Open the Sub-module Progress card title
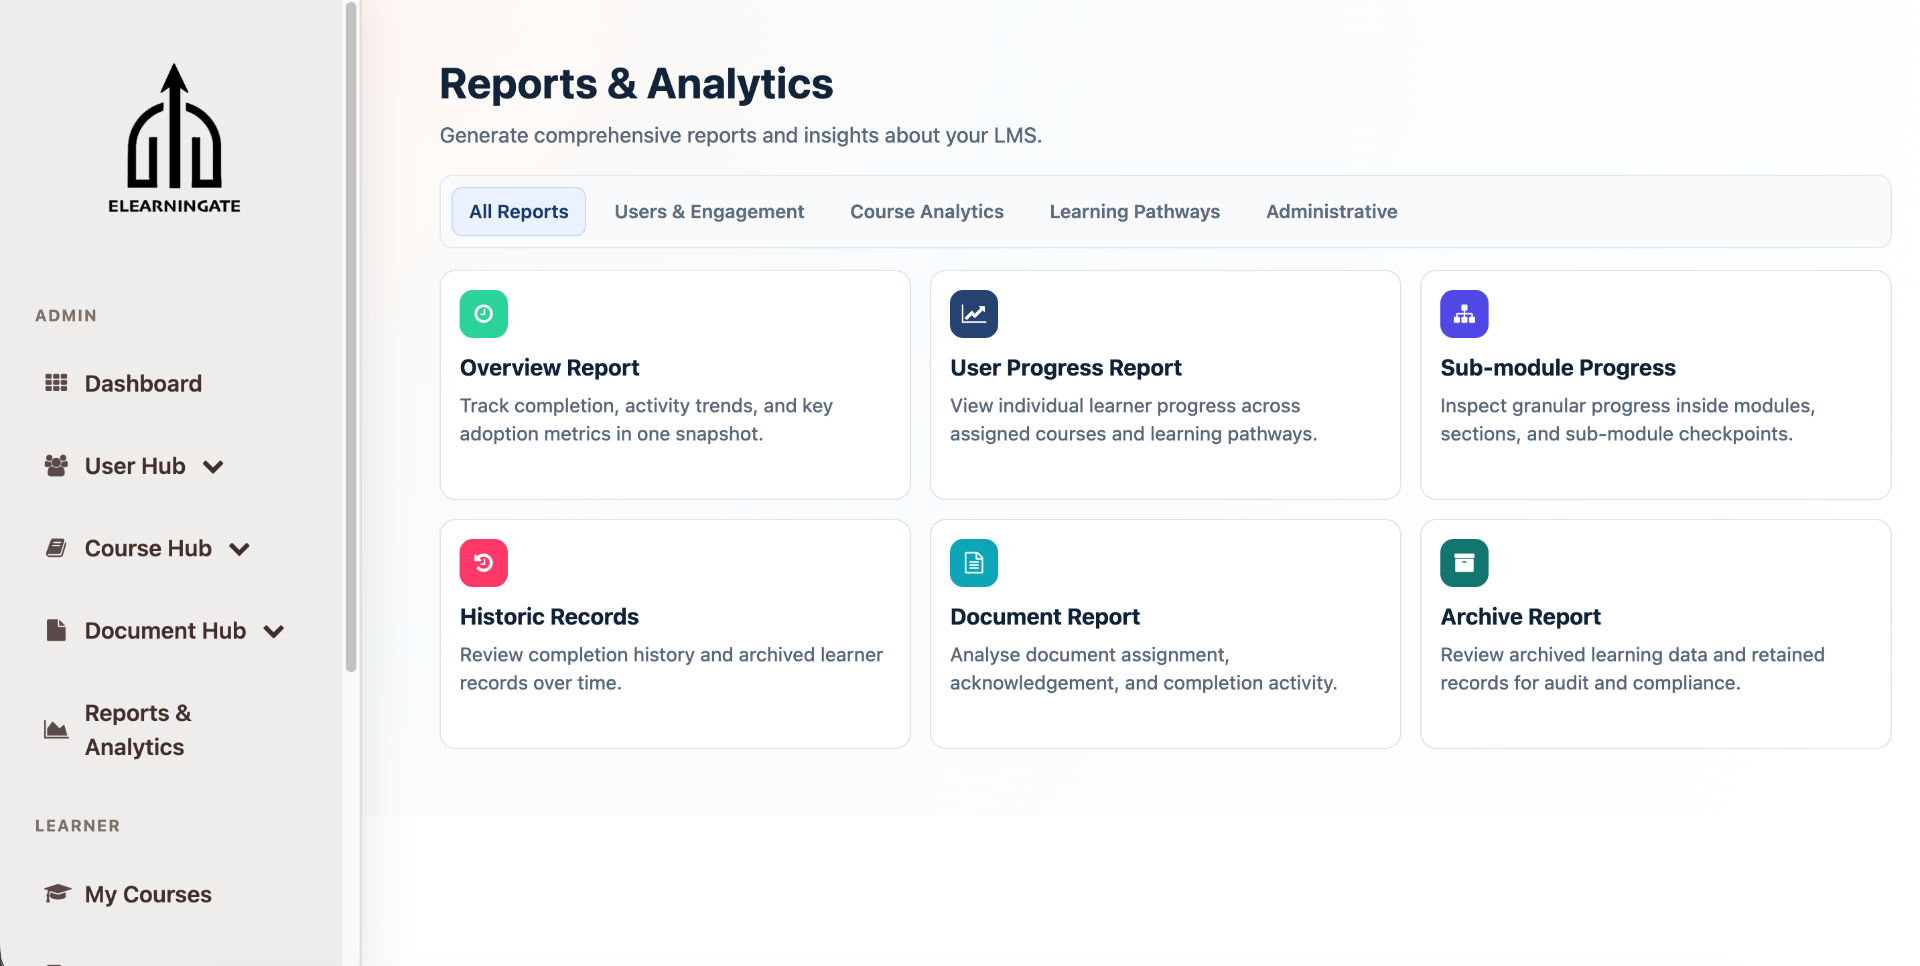This screenshot has width=1920, height=966. coord(1558,368)
